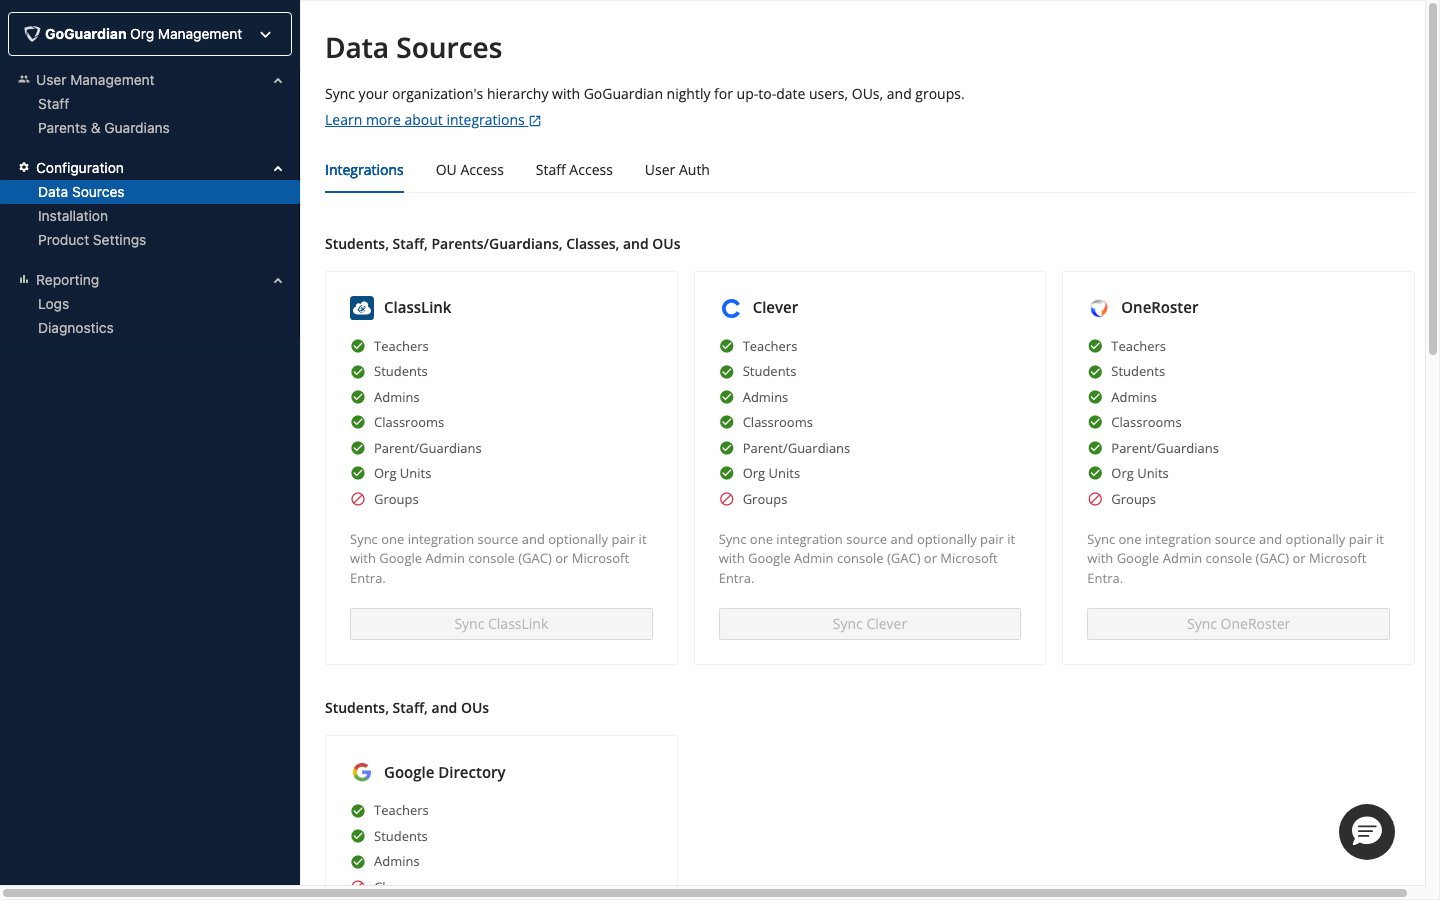Open the chat support bubble
1440x900 pixels.
pyautogui.click(x=1367, y=832)
